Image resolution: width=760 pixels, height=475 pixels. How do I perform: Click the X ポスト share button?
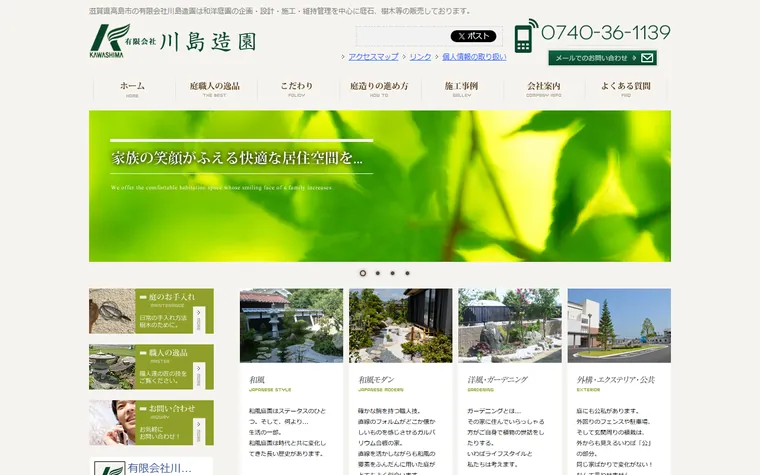click(474, 36)
